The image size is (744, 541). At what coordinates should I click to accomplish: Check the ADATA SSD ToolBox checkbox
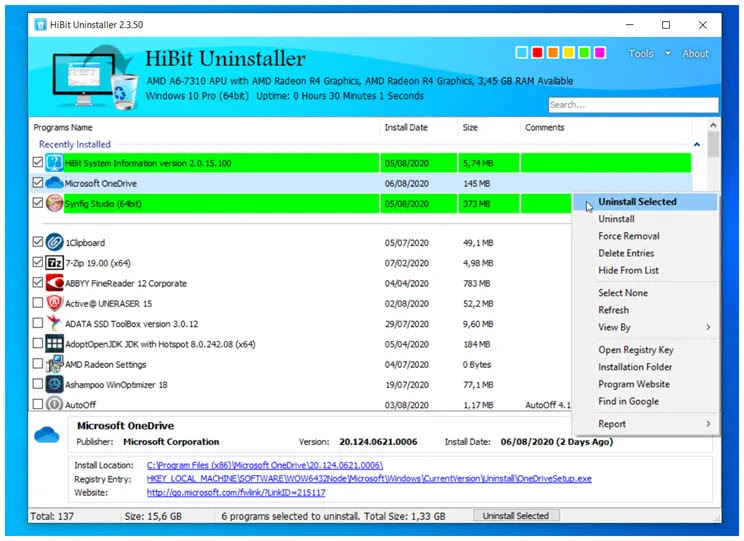click(x=37, y=323)
